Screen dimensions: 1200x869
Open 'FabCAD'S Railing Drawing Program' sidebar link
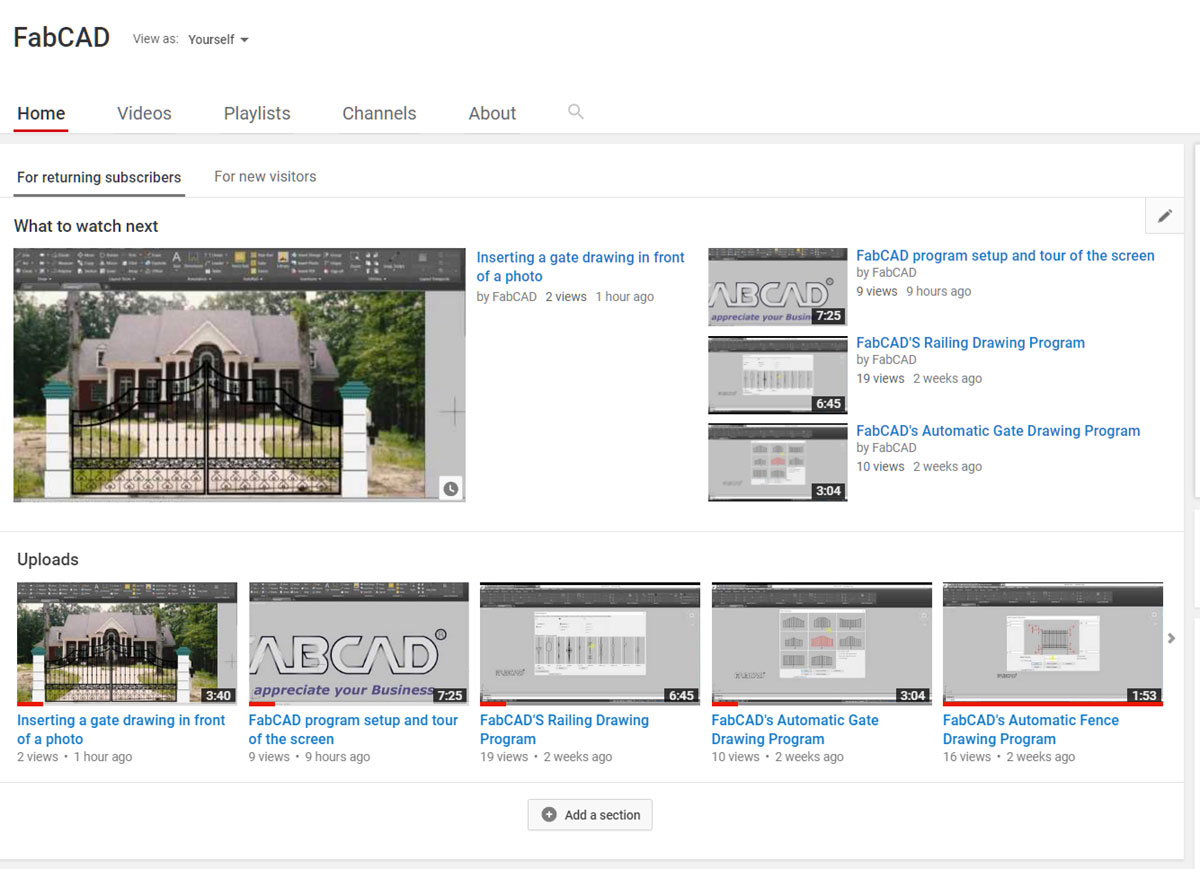point(970,343)
